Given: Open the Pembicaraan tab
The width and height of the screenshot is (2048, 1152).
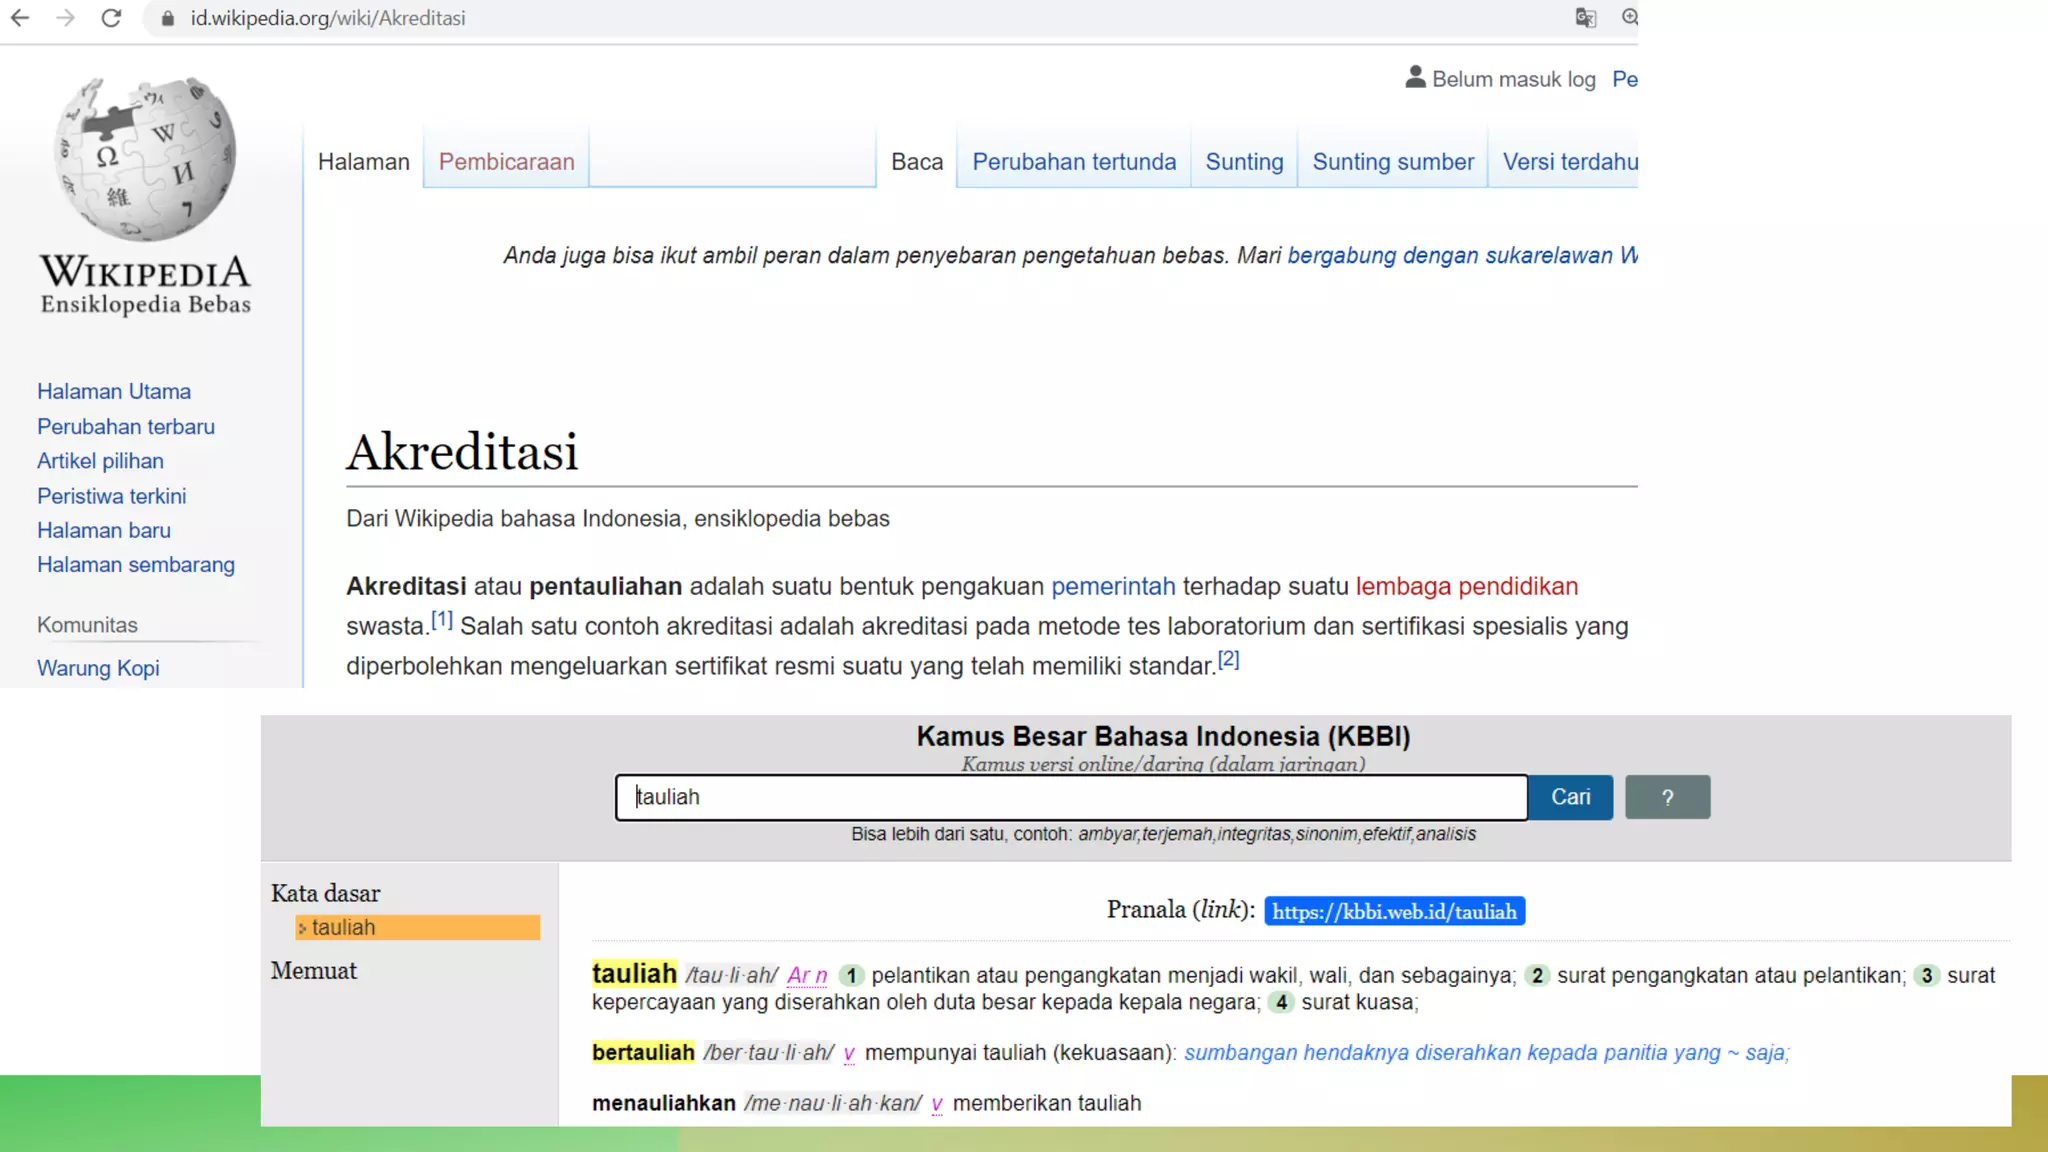Looking at the screenshot, I should (506, 162).
